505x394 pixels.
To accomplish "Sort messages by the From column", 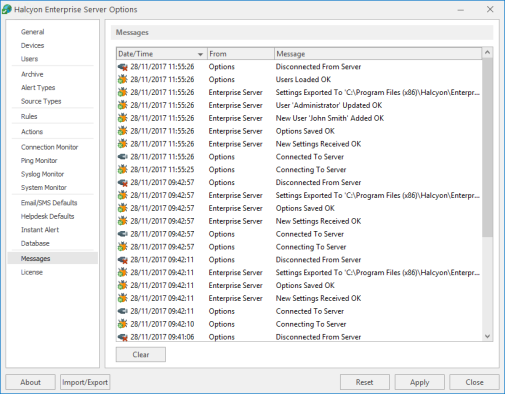I will (x=240, y=54).
